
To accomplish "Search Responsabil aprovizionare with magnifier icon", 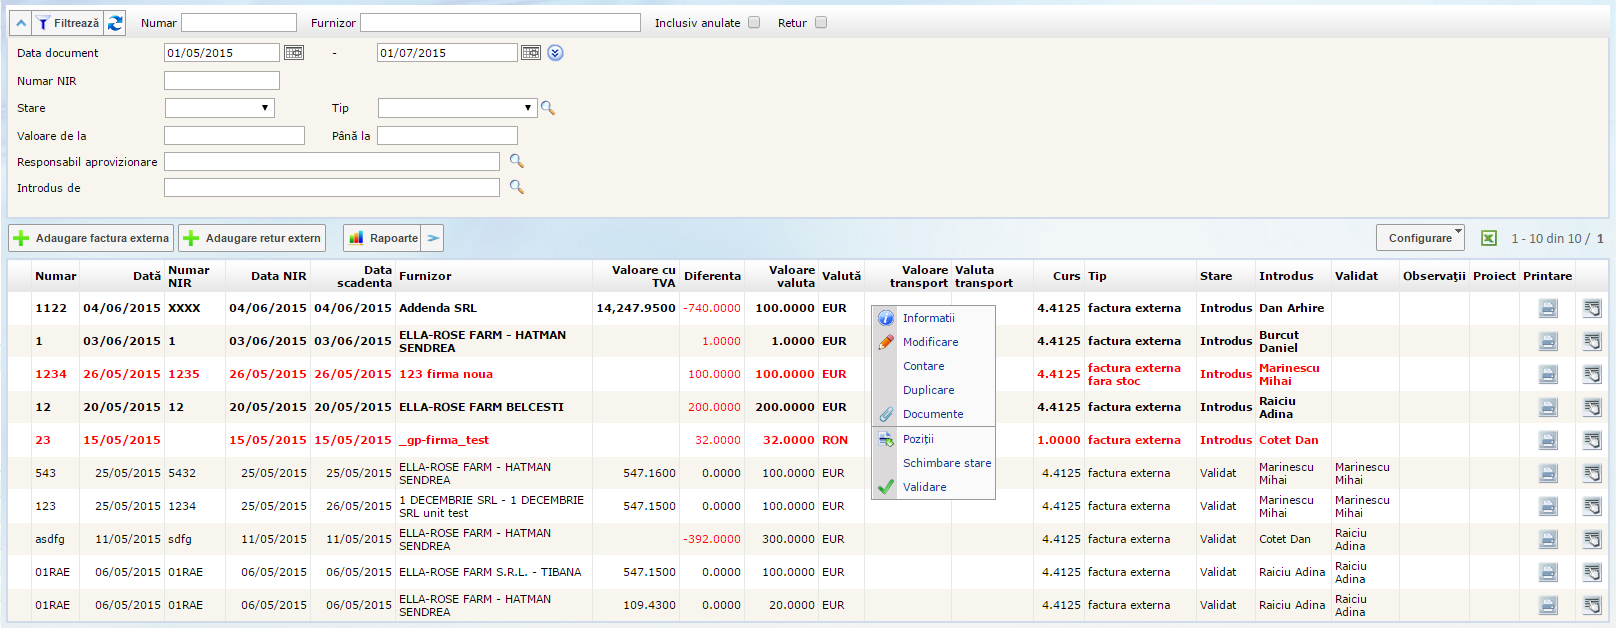I will point(516,161).
